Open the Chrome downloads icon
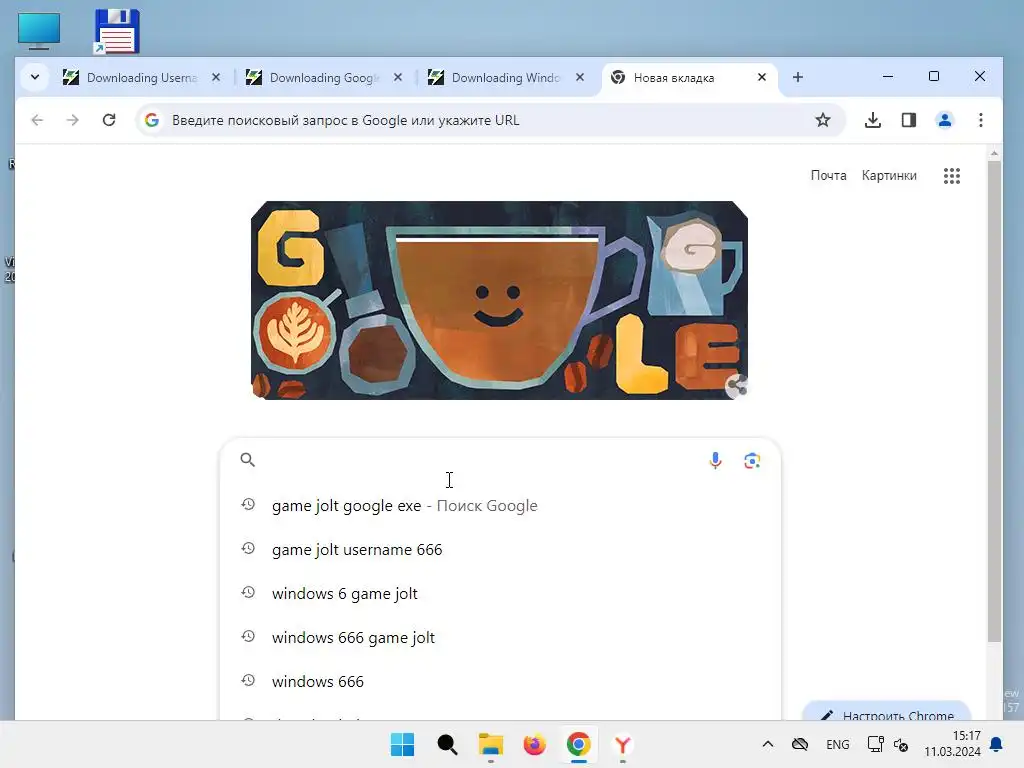This screenshot has height=768, width=1024. (872, 120)
